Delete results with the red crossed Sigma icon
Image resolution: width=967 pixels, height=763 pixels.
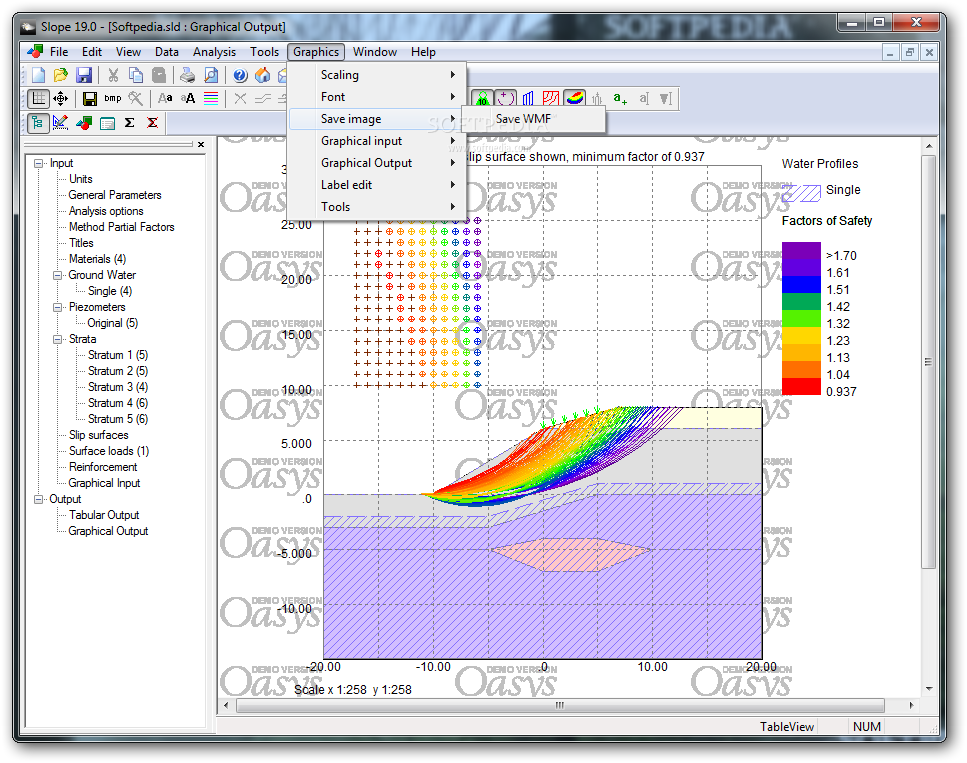(x=152, y=123)
